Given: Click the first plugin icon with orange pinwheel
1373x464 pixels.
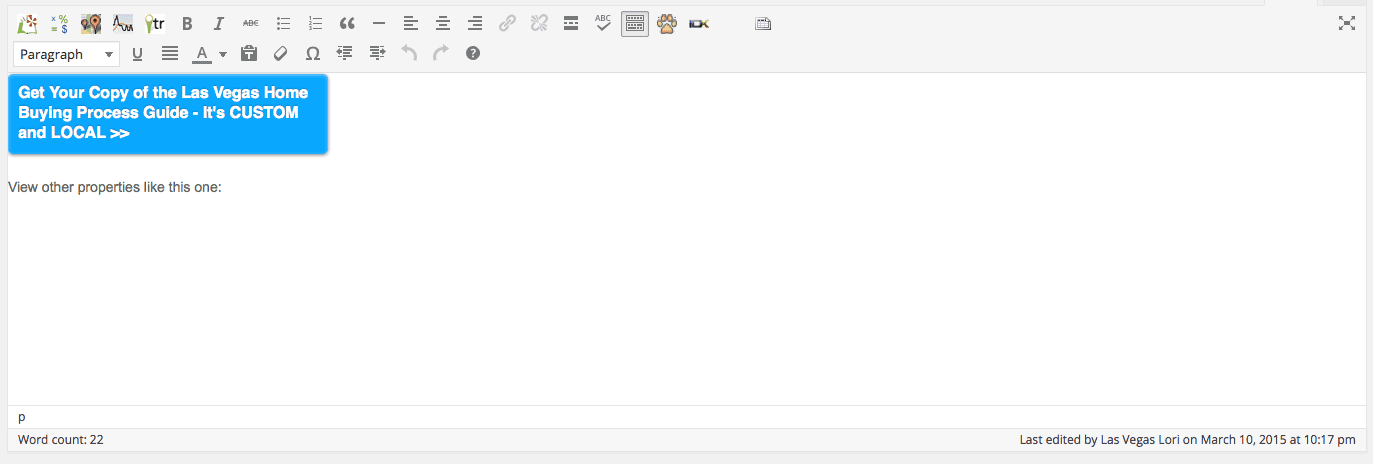Looking at the screenshot, I should pyautogui.click(x=27, y=23).
